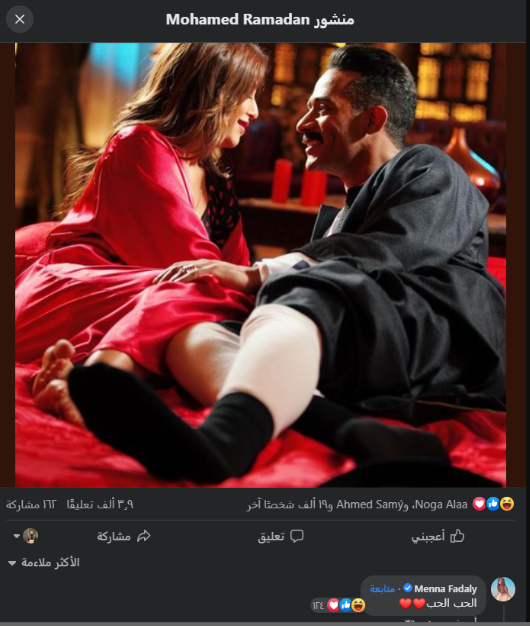Image resolution: width=530 pixels, height=626 pixels.
Task: Close the Mohamed Ramadan post dialog
Action: point(20,19)
